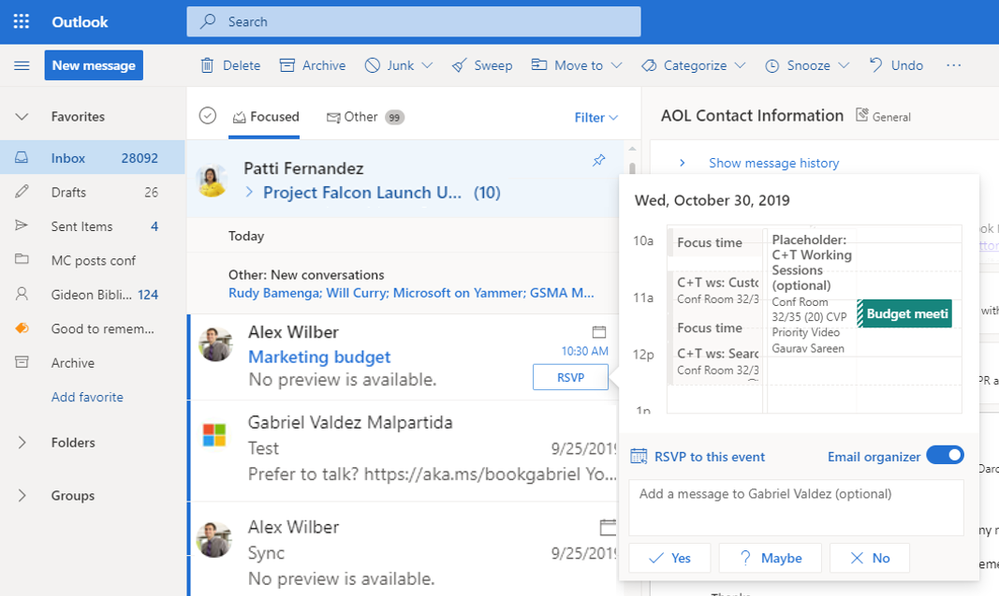This screenshot has height=596, width=999.
Task: Open the more options ellipsis
Action: pyautogui.click(x=953, y=65)
